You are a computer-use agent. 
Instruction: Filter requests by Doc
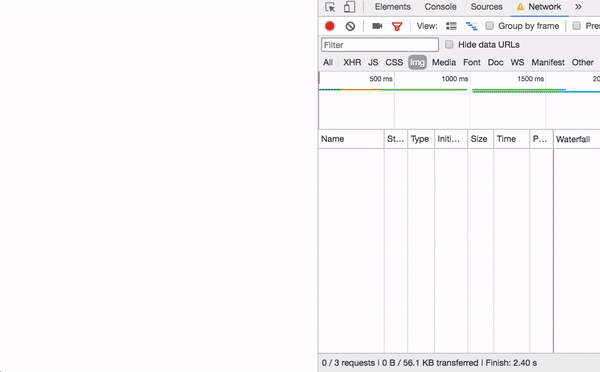[496, 62]
